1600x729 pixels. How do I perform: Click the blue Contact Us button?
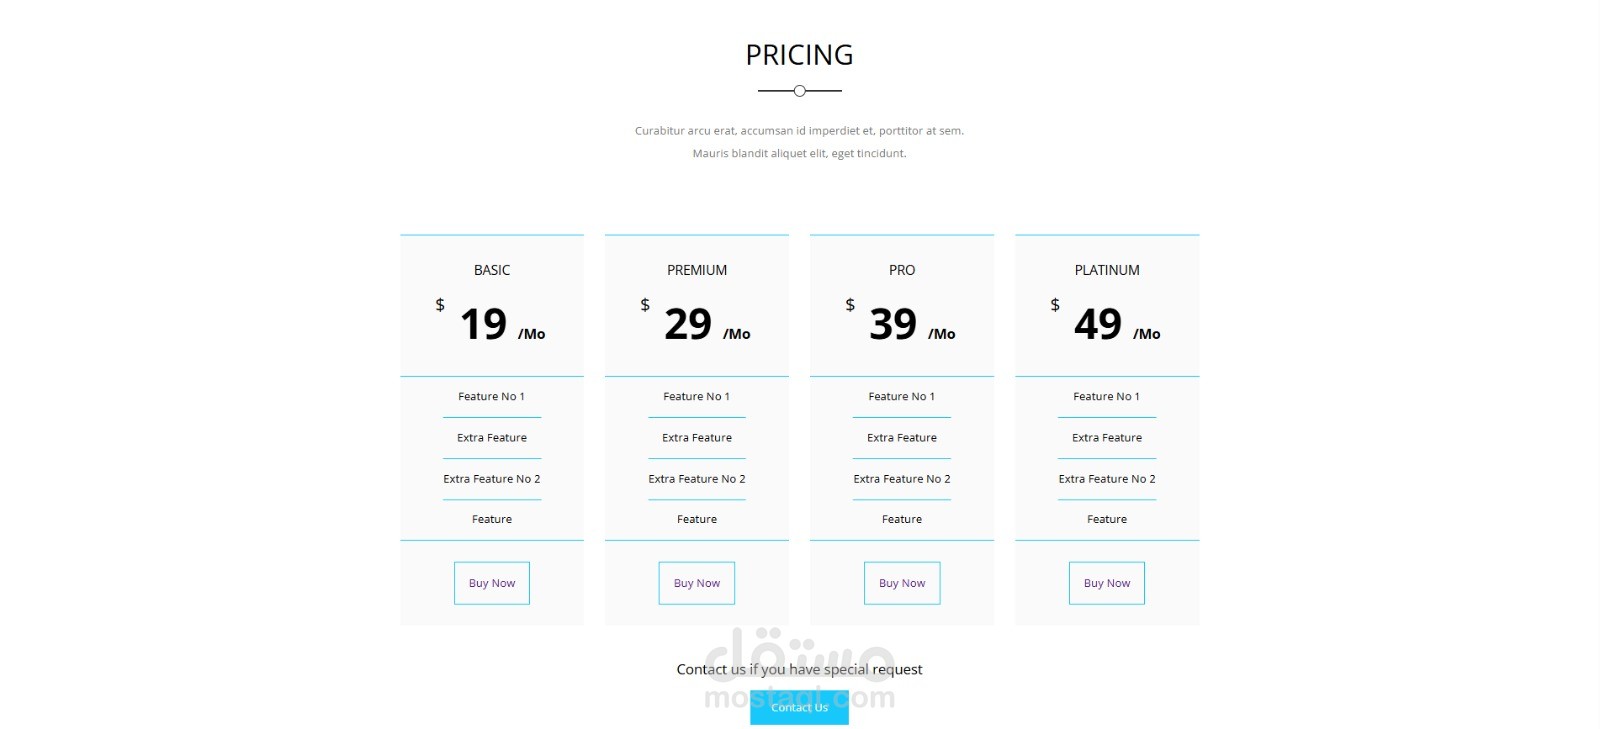click(799, 707)
